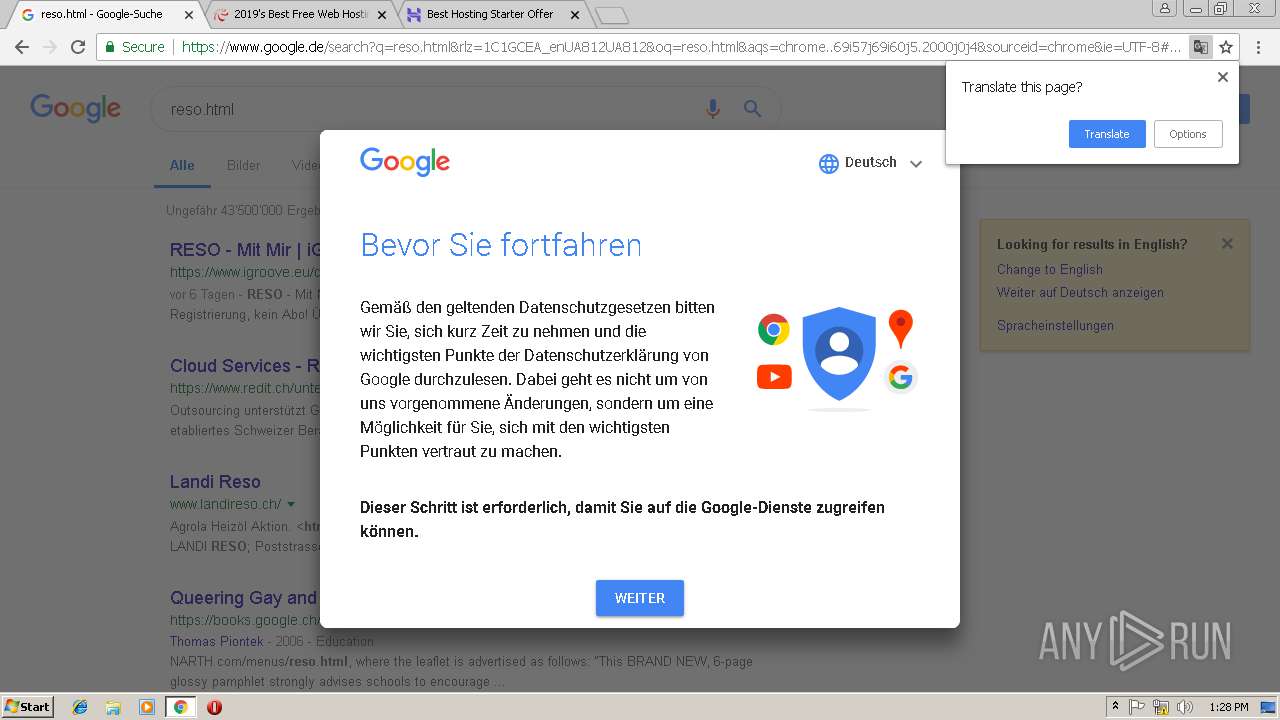Viewport: 1280px width, 720px height.
Task: Open the Cloud Services result link
Action: [245, 366]
